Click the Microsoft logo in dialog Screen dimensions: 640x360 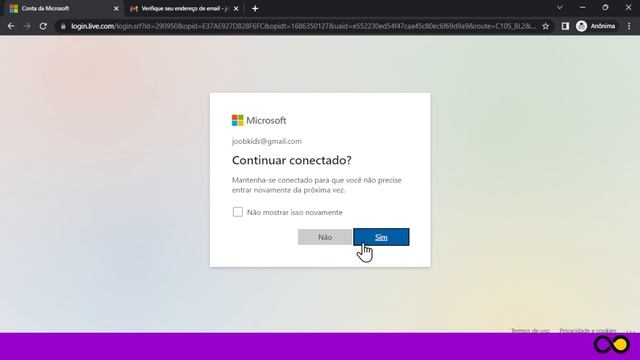[x=259, y=120]
